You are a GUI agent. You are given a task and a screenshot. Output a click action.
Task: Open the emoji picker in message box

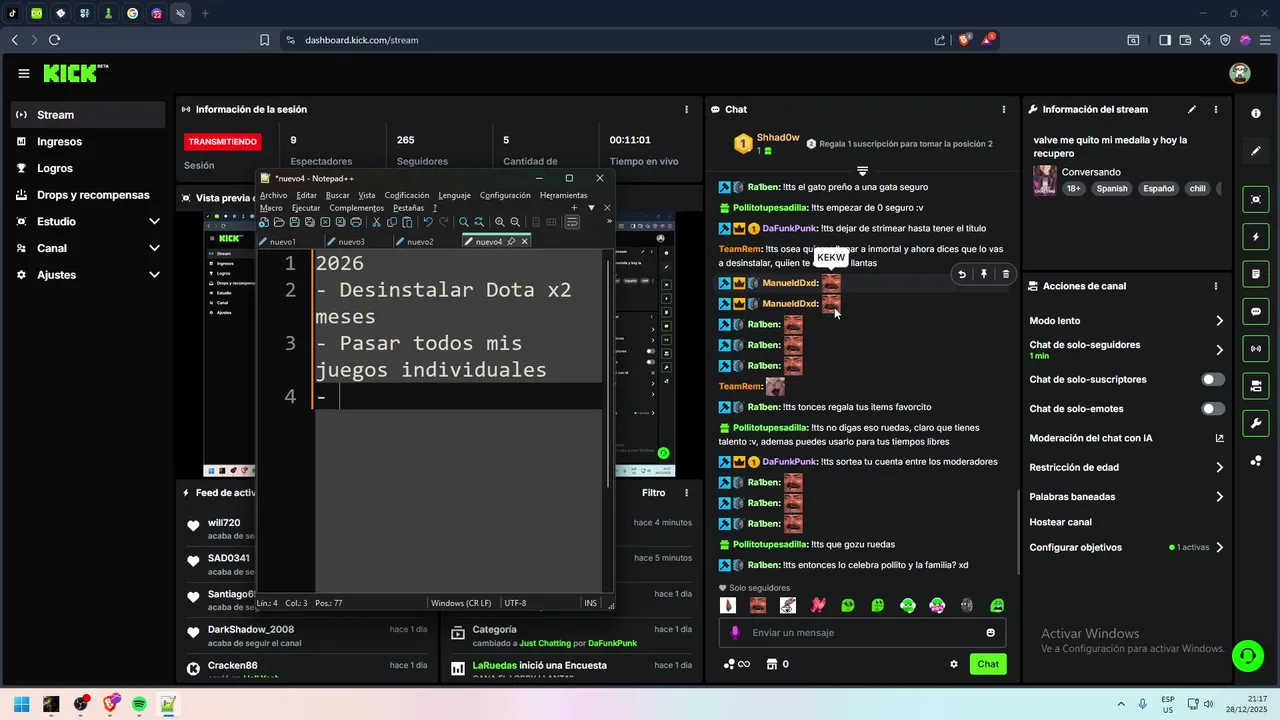[991, 633]
